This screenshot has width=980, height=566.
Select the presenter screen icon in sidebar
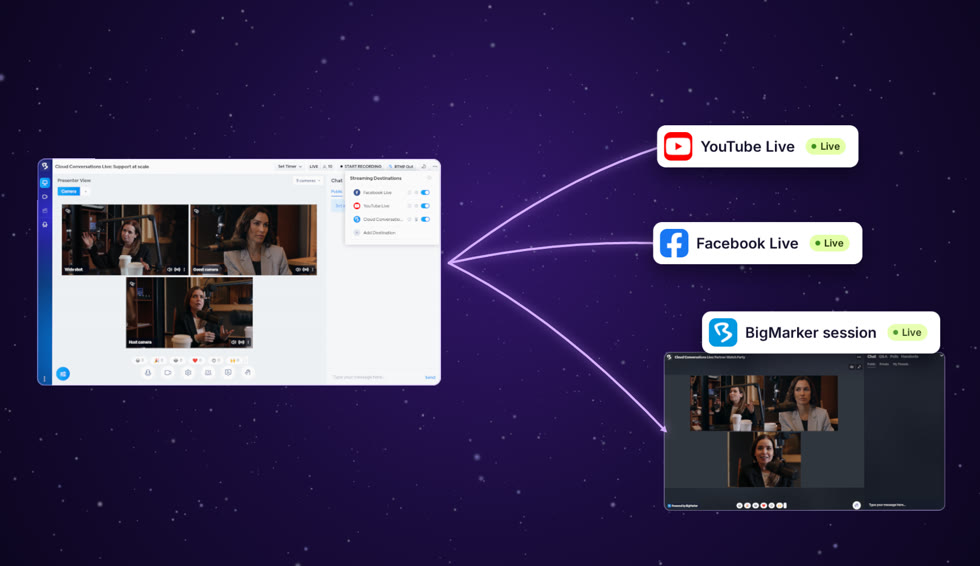[x=44, y=183]
